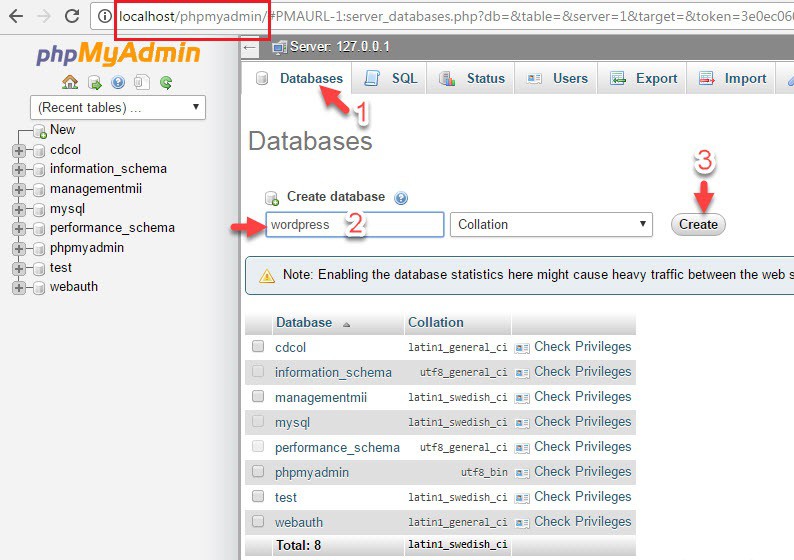The width and height of the screenshot is (794, 560).
Task: Click the database icon beside cdcol in the tree
Action: [39, 150]
